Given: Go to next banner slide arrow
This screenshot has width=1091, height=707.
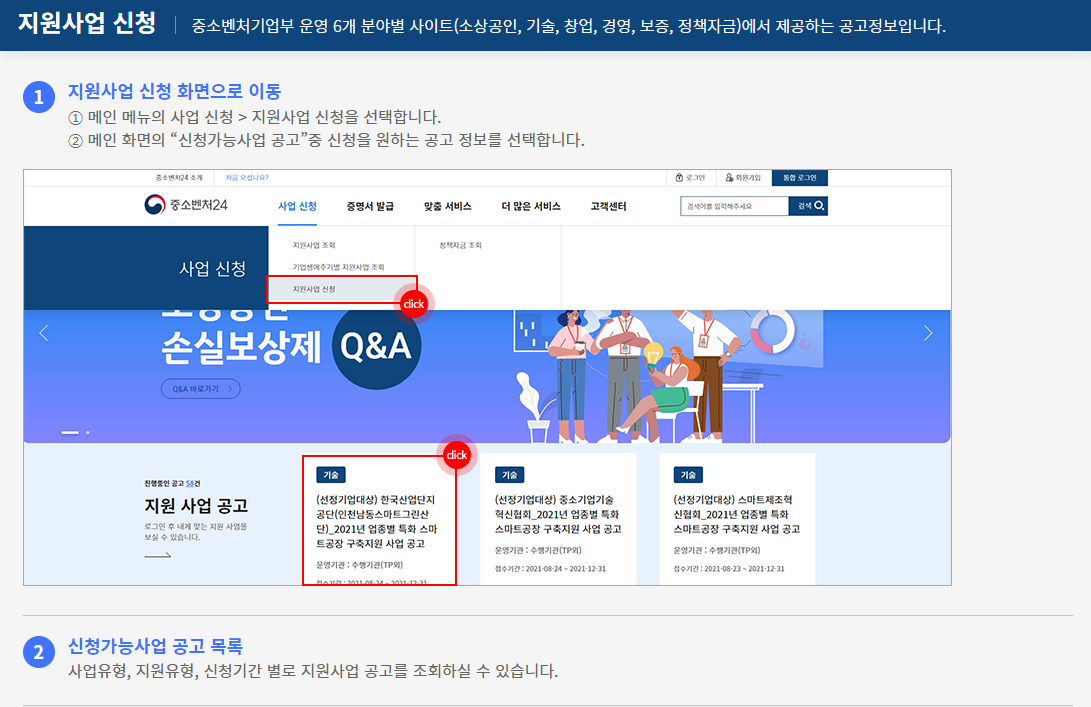Looking at the screenshot, I should coord(927,333).
